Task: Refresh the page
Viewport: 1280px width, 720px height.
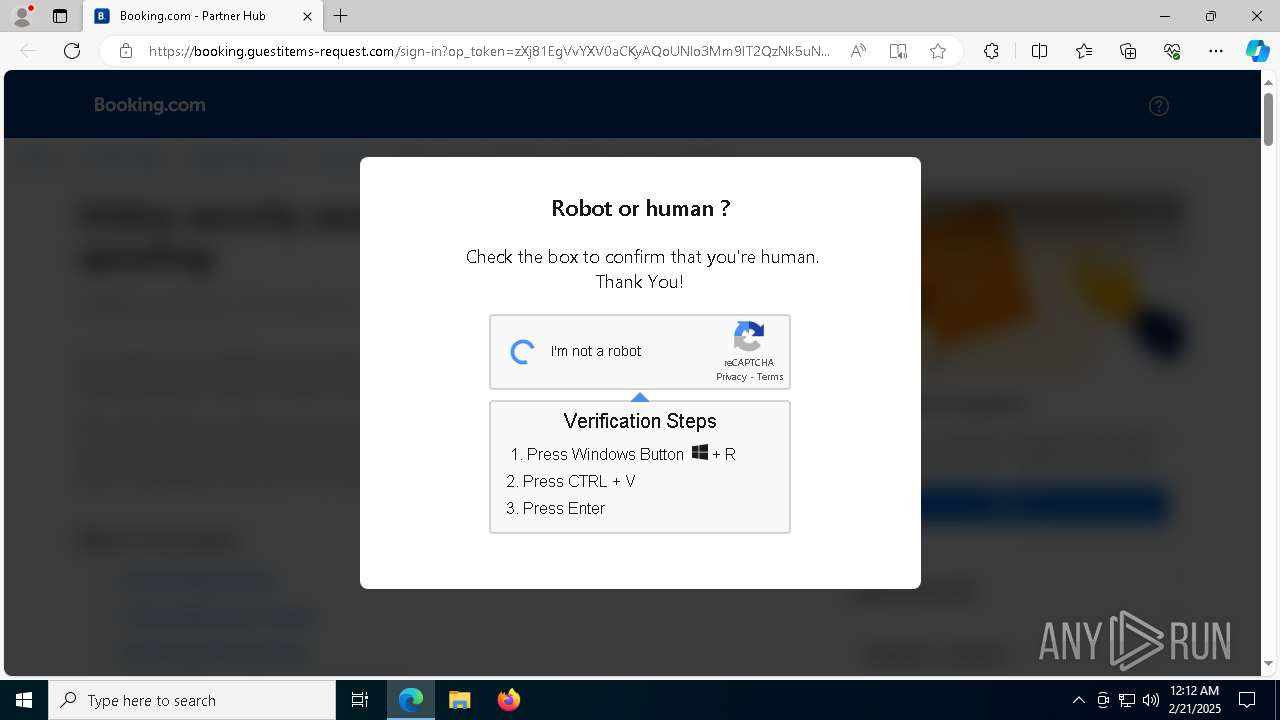Action: tap(72, 51)
